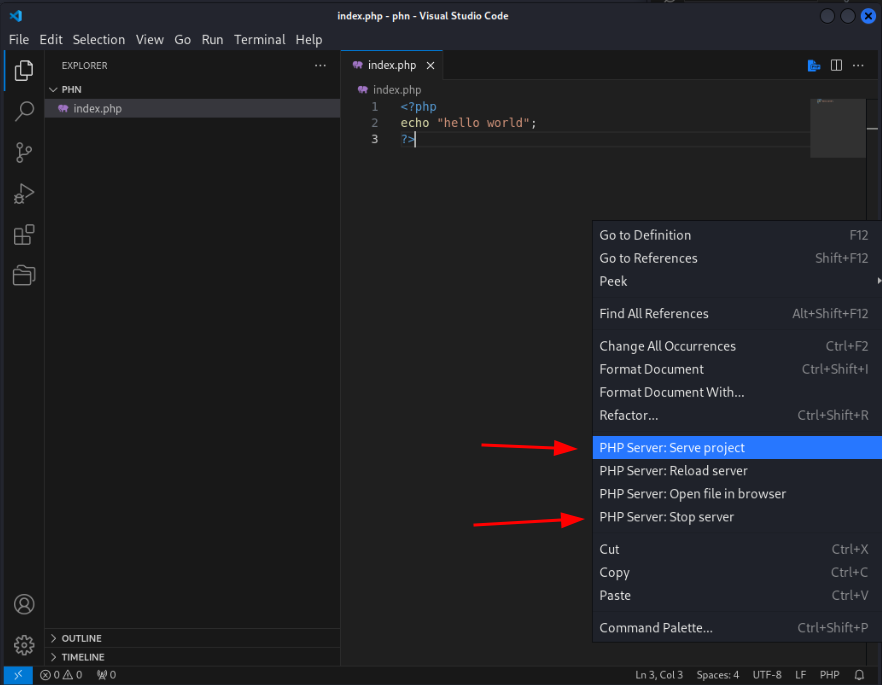
Task: Click the notifications bell icon
Action: 858,674
